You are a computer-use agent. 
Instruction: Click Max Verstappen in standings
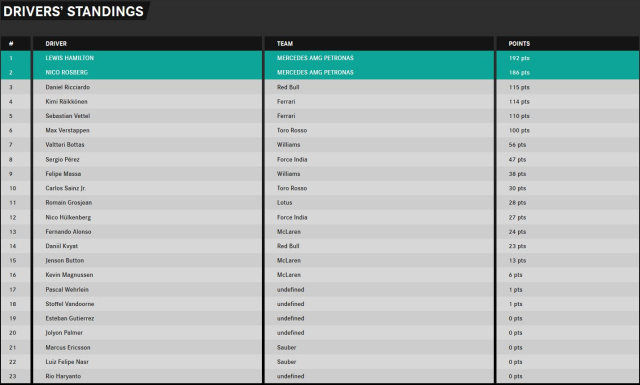(x=67, y=130)
